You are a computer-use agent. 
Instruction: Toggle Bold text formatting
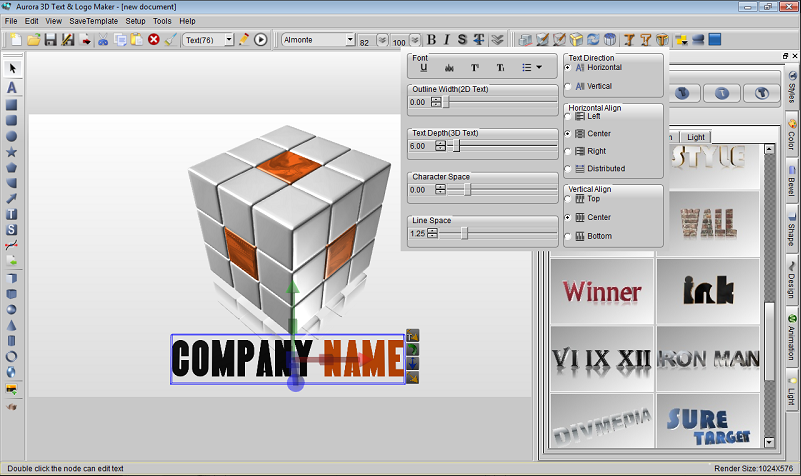[432, 40]
